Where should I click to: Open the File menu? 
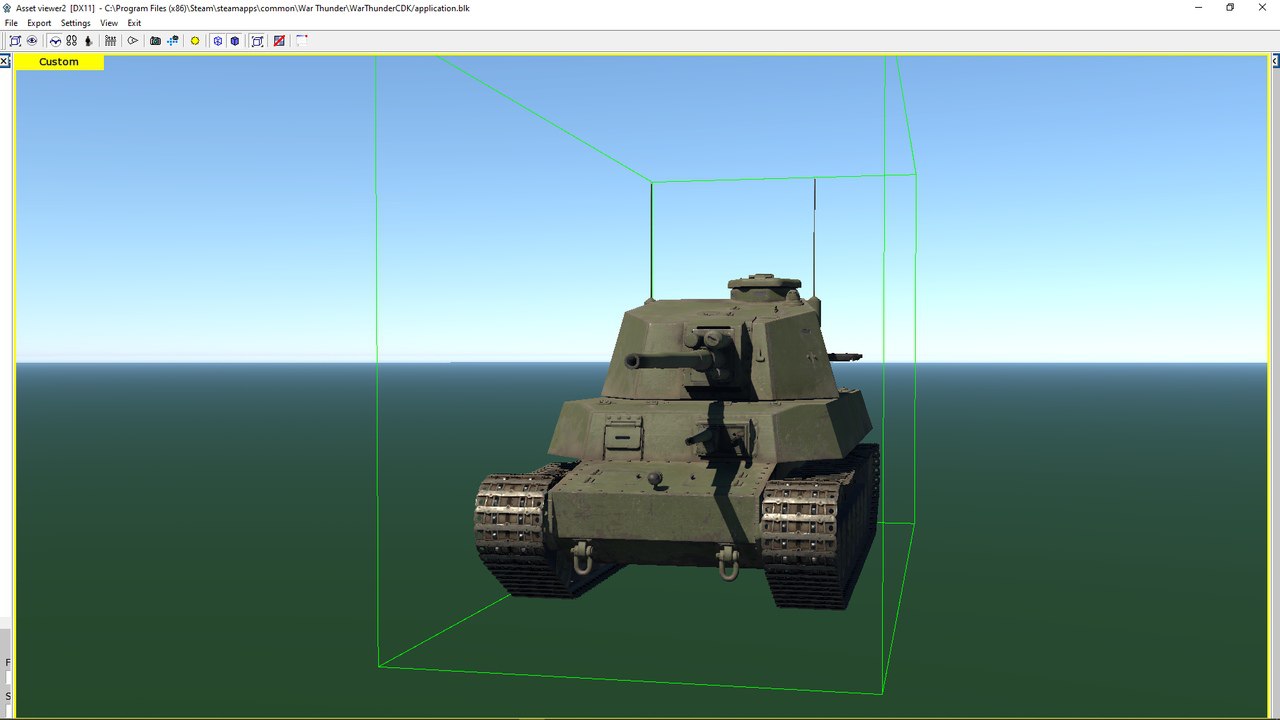pos(11,23)
